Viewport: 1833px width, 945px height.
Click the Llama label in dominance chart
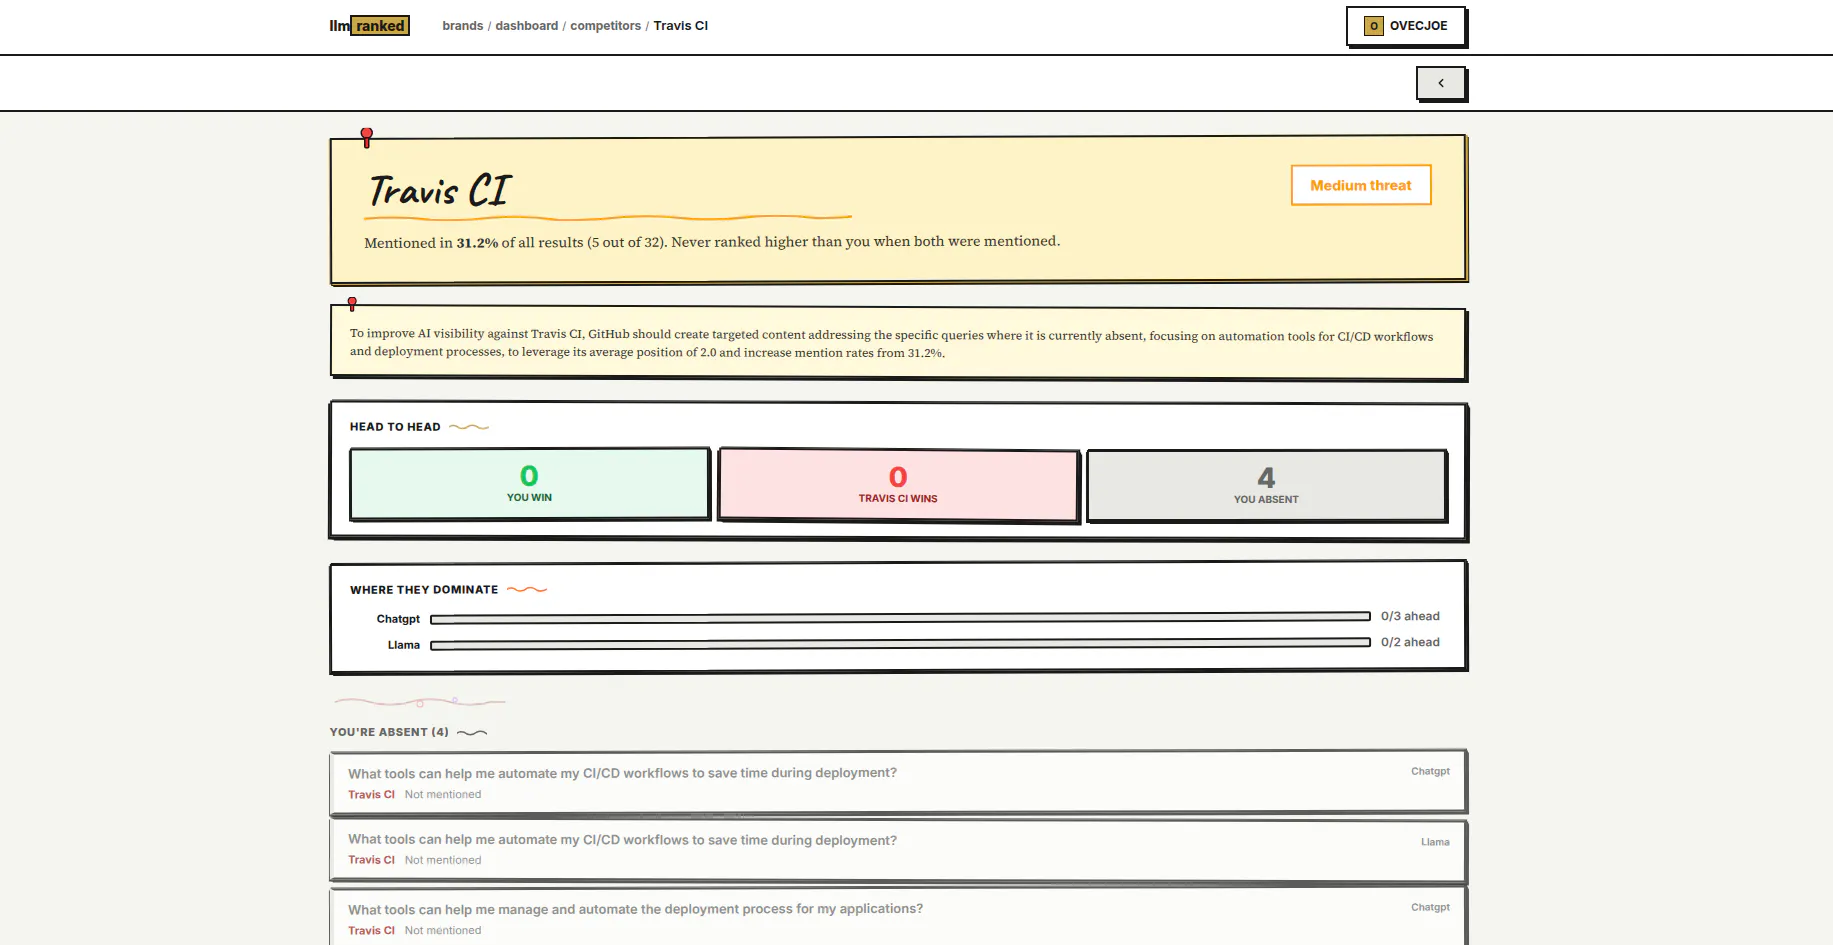(x=404, y=645)
